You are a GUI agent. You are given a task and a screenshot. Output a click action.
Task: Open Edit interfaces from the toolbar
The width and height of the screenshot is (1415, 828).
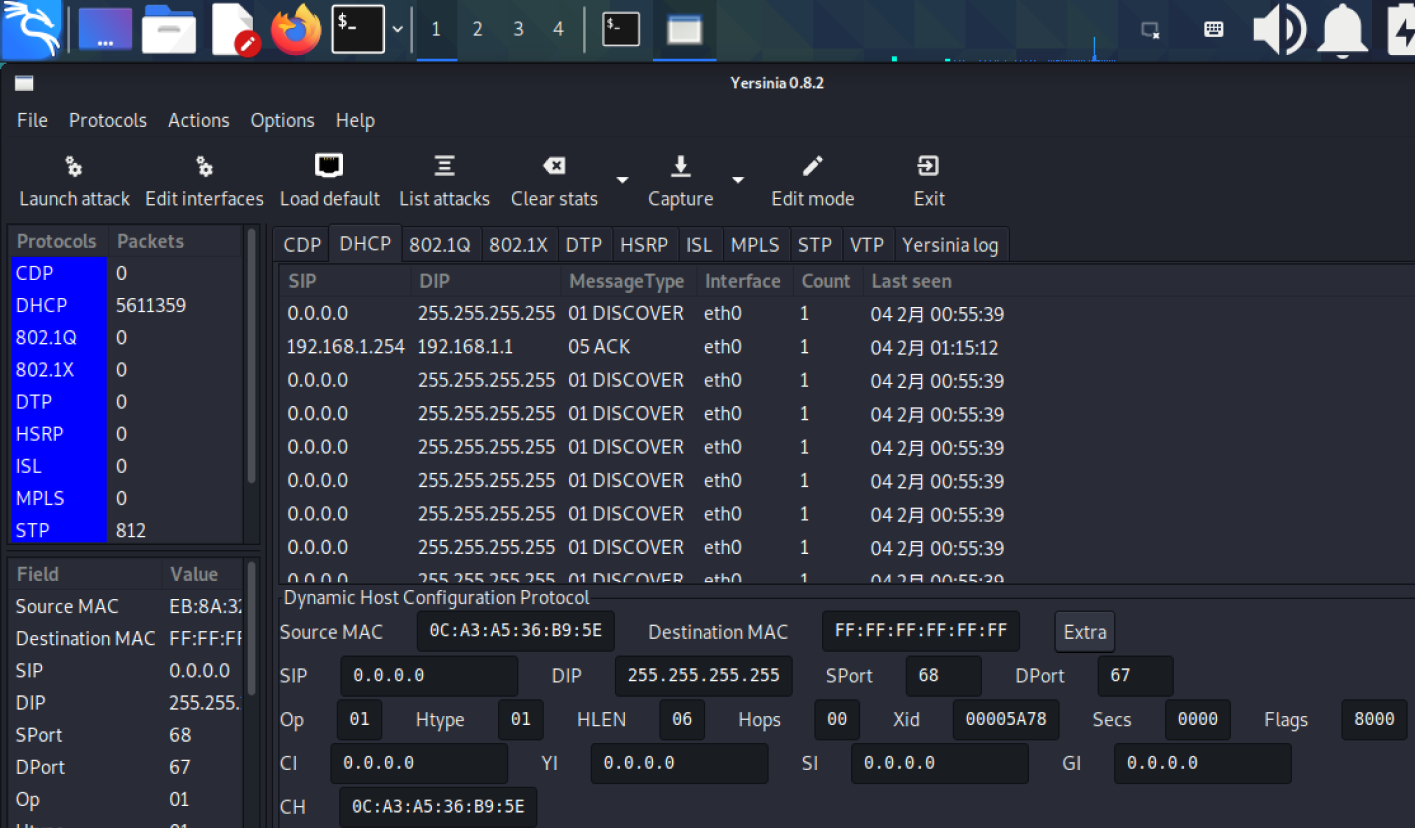point(204,167)
